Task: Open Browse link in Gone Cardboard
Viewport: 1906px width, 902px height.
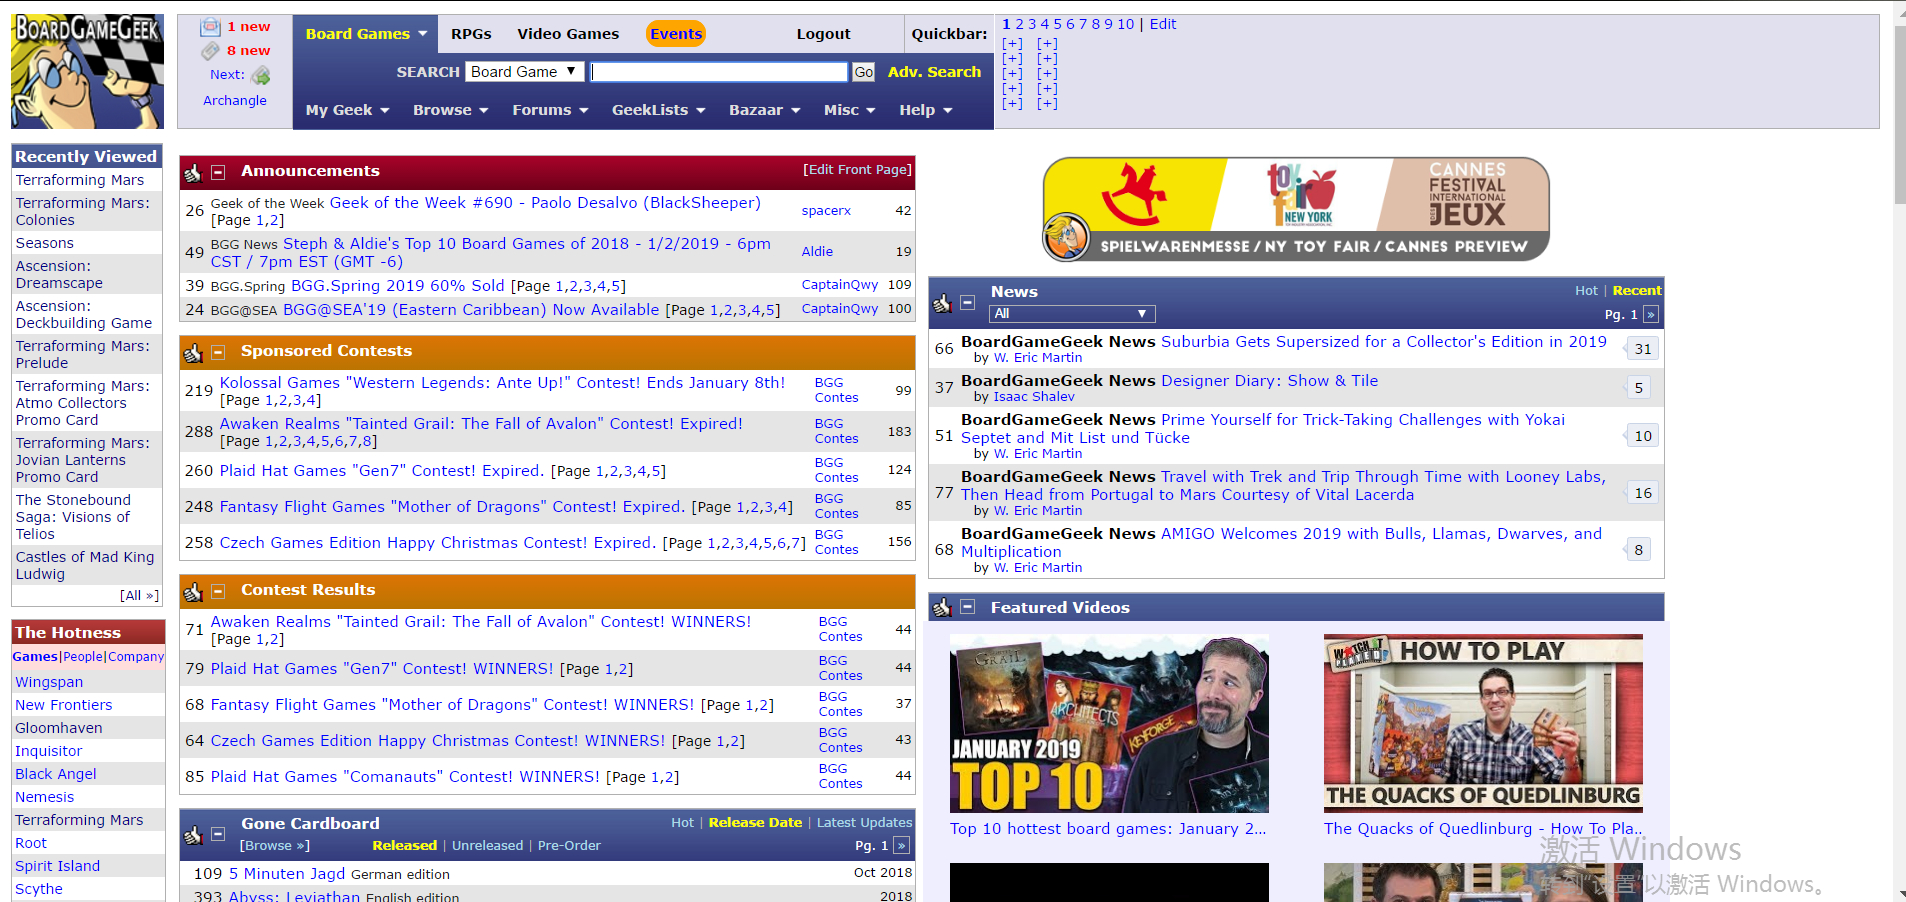Action: click(x=275, y=846)
